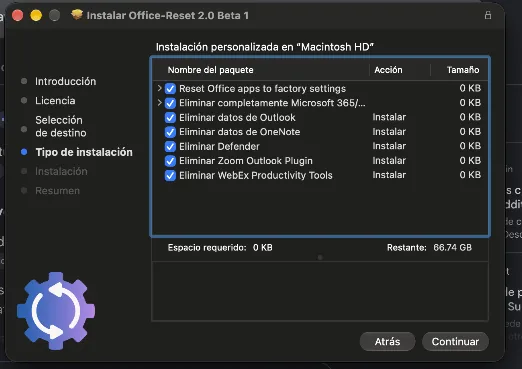Click the yellow minimize window button
Screen dimensions: 522x369
pyautogui.click(x=36, y=15)
